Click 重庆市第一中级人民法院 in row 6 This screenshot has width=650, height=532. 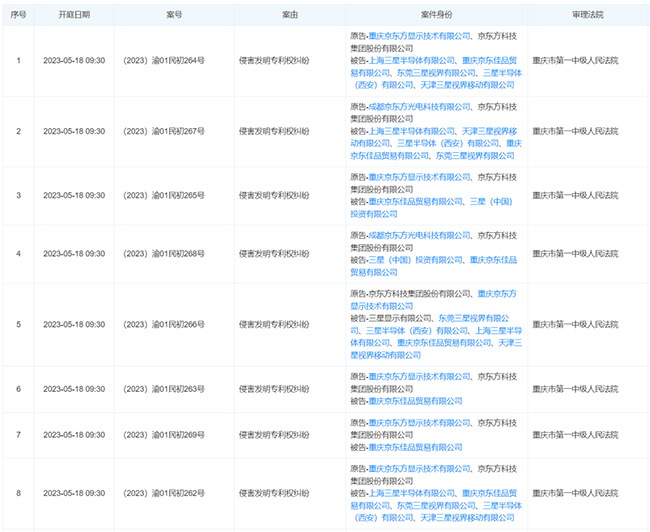575,389
